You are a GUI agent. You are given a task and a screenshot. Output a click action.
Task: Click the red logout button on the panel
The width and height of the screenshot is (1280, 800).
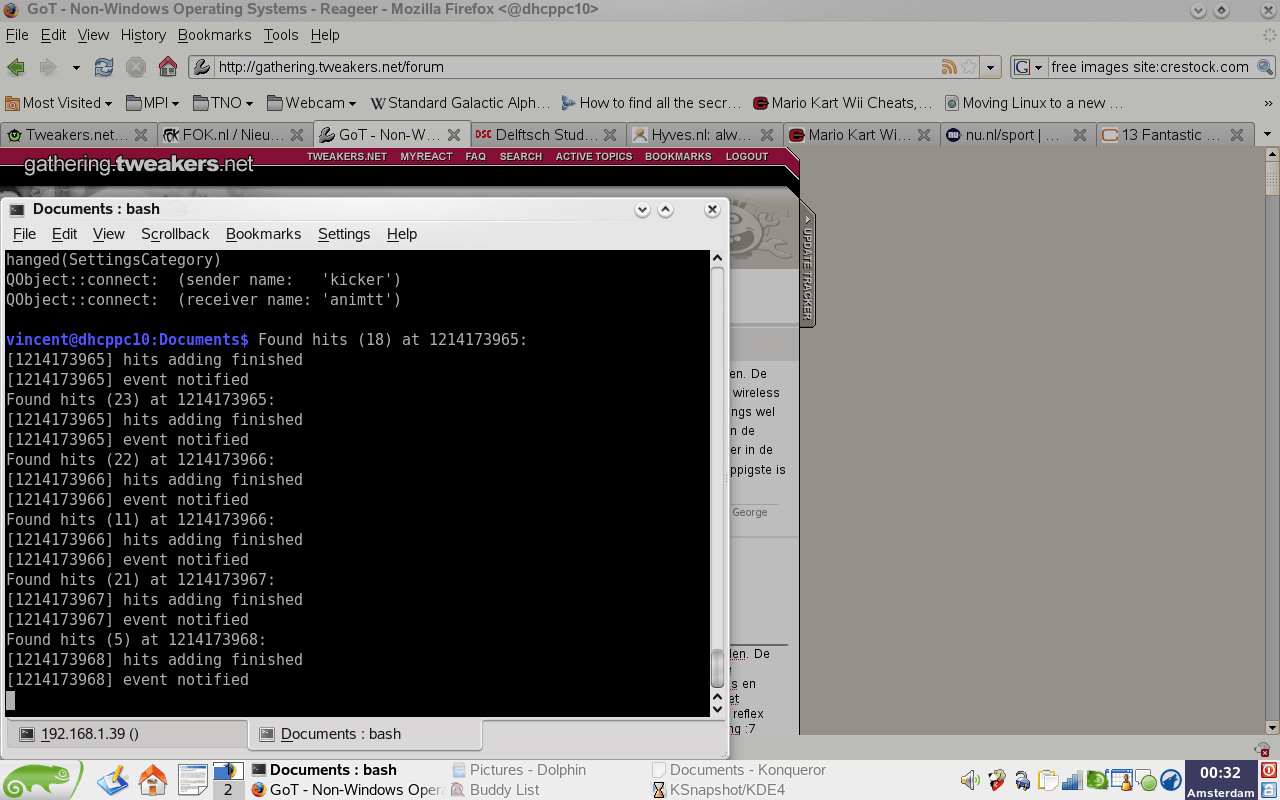click(x=1269, y=770)
